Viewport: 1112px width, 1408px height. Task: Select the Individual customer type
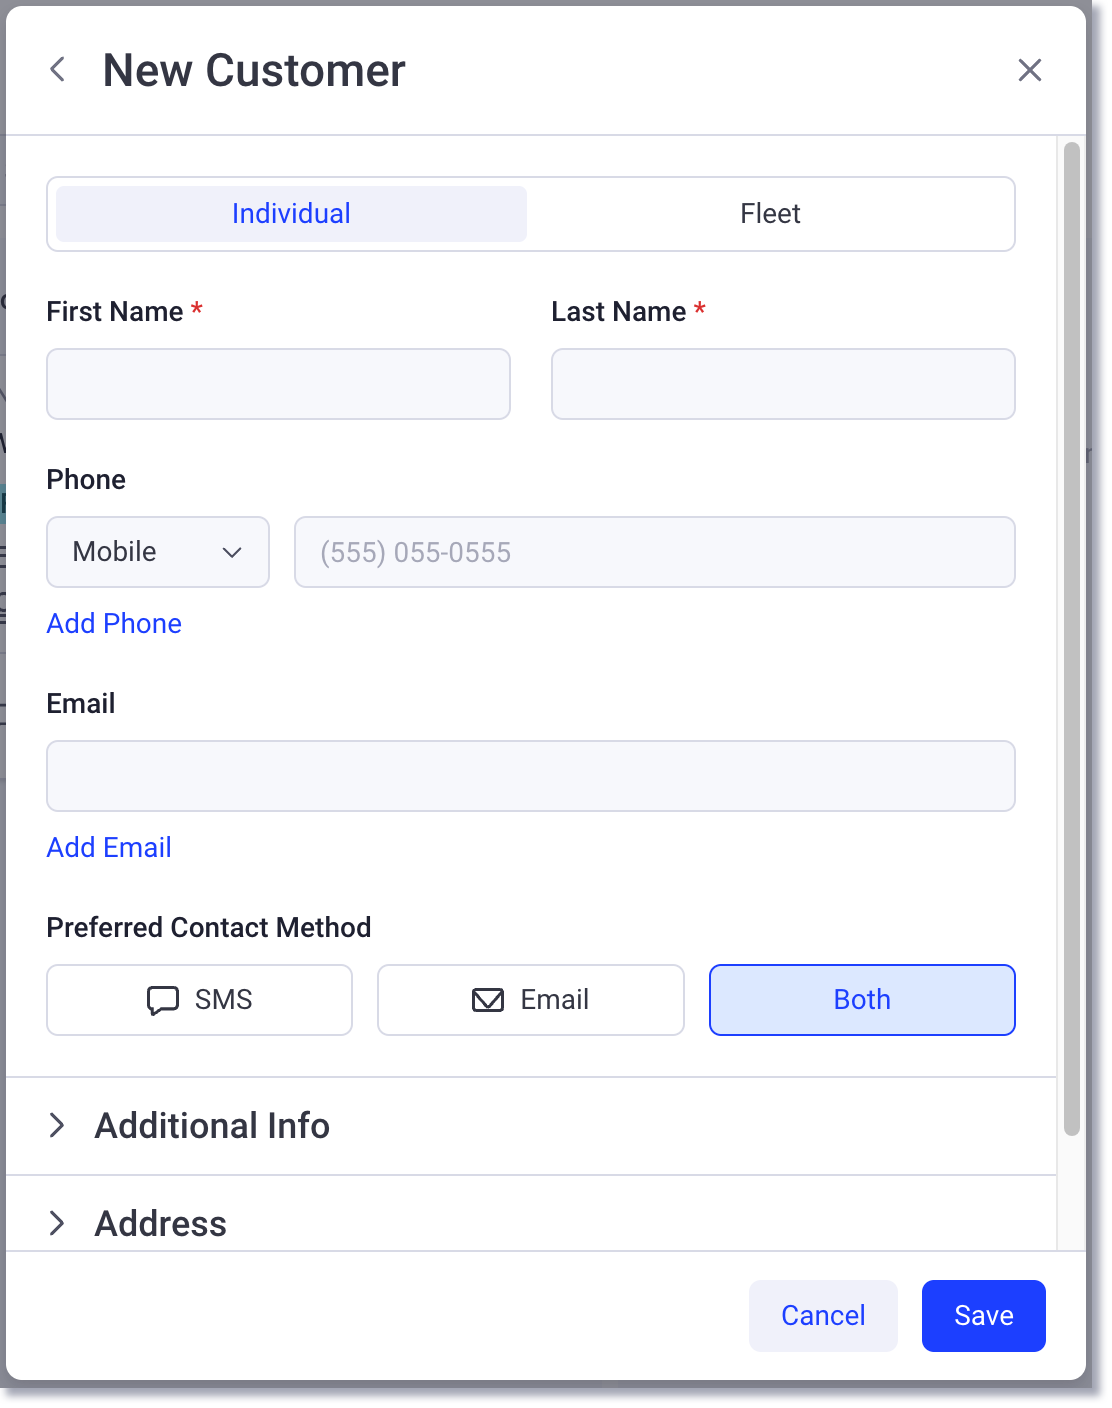click(290, 213)
